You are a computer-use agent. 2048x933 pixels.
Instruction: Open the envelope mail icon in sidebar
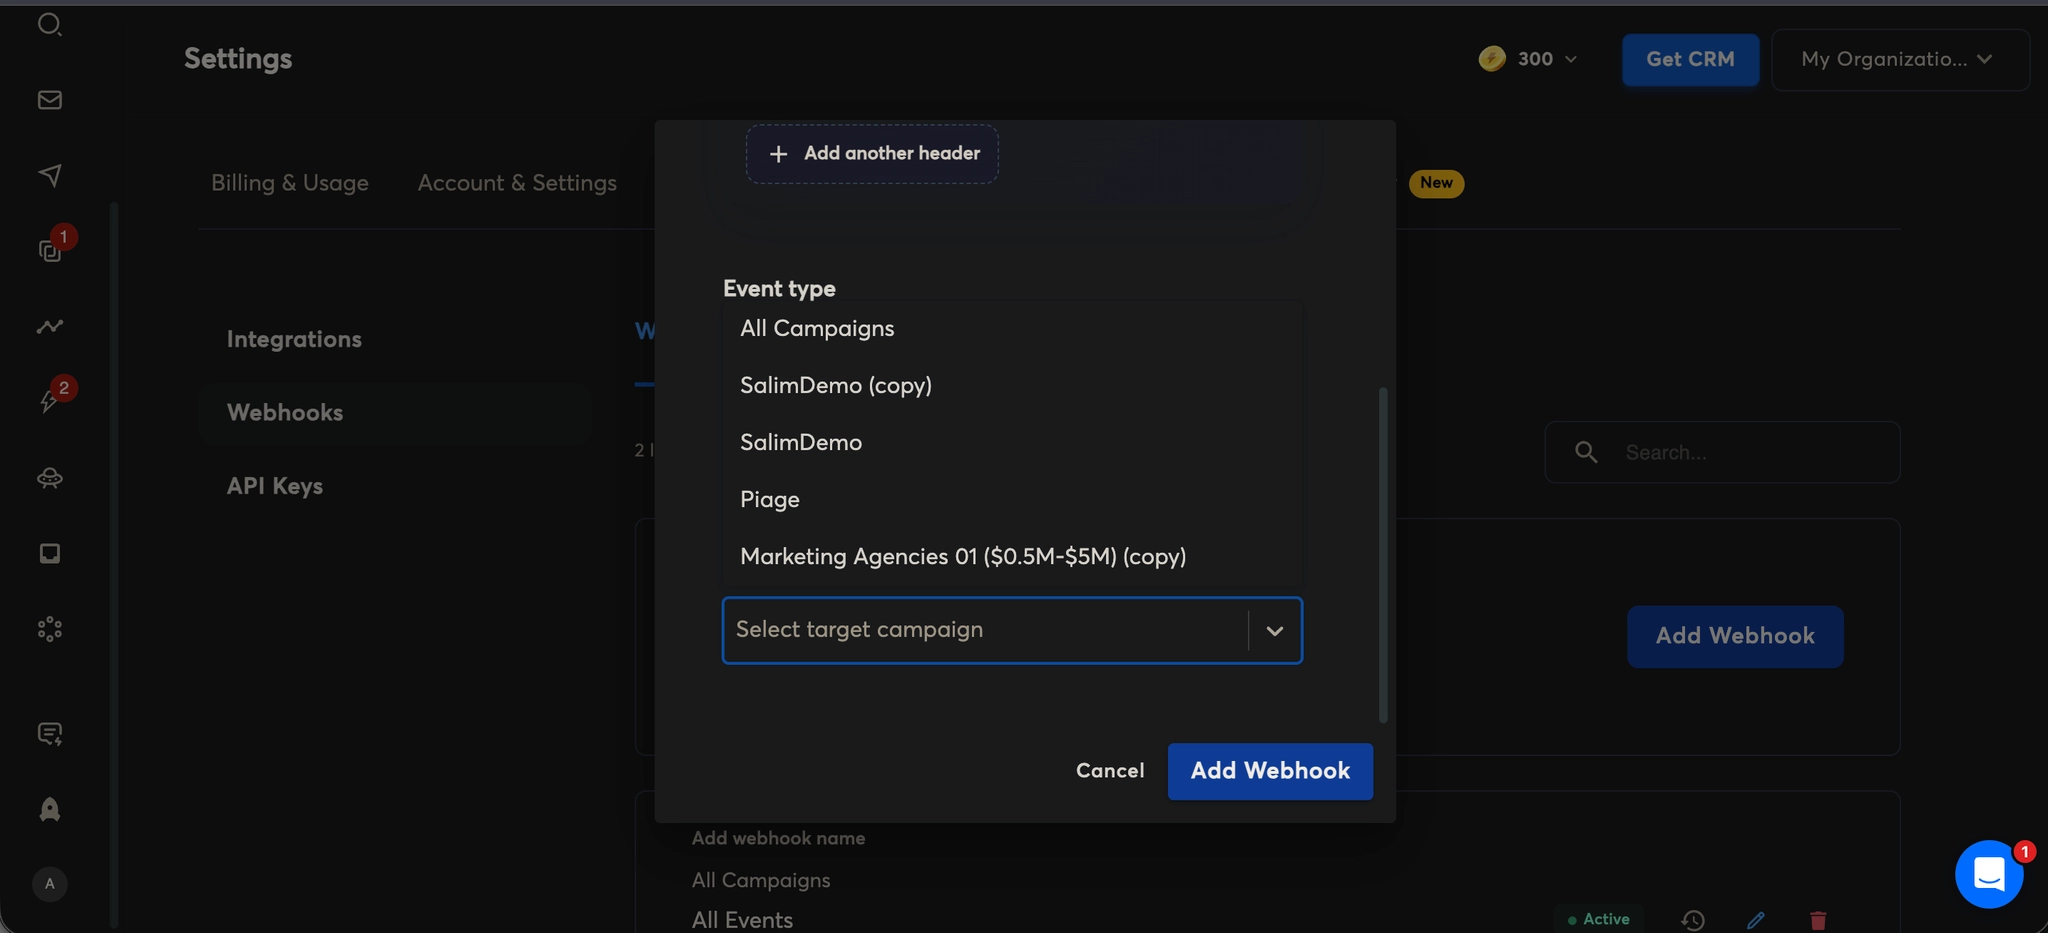click(x=49, y=100)
